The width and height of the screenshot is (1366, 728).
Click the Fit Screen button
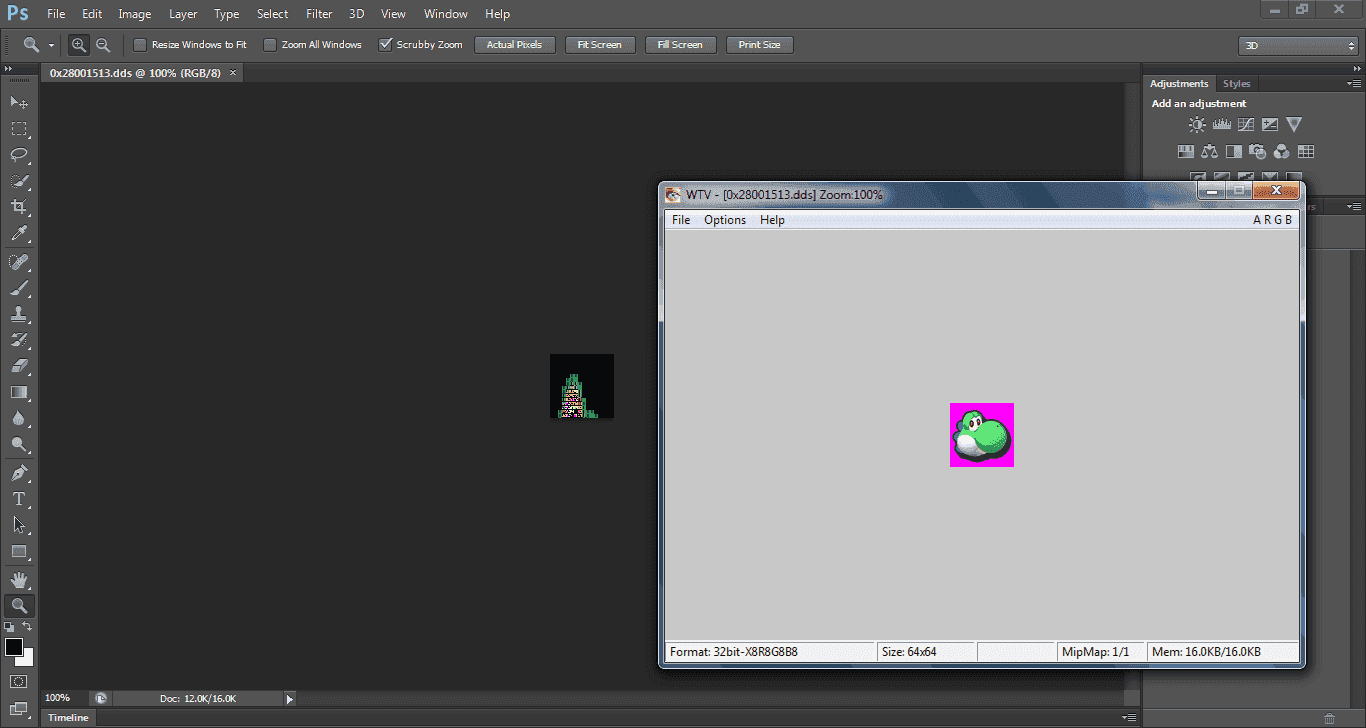[600, 45]
